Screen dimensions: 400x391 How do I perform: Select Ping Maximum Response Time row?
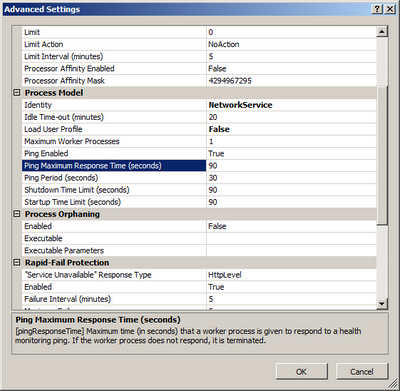pos(114,166)
